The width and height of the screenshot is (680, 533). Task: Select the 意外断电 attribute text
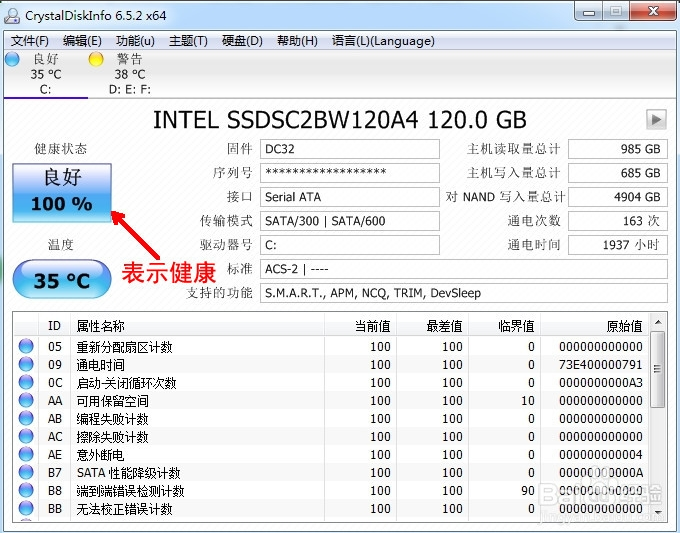coord(100,455)
